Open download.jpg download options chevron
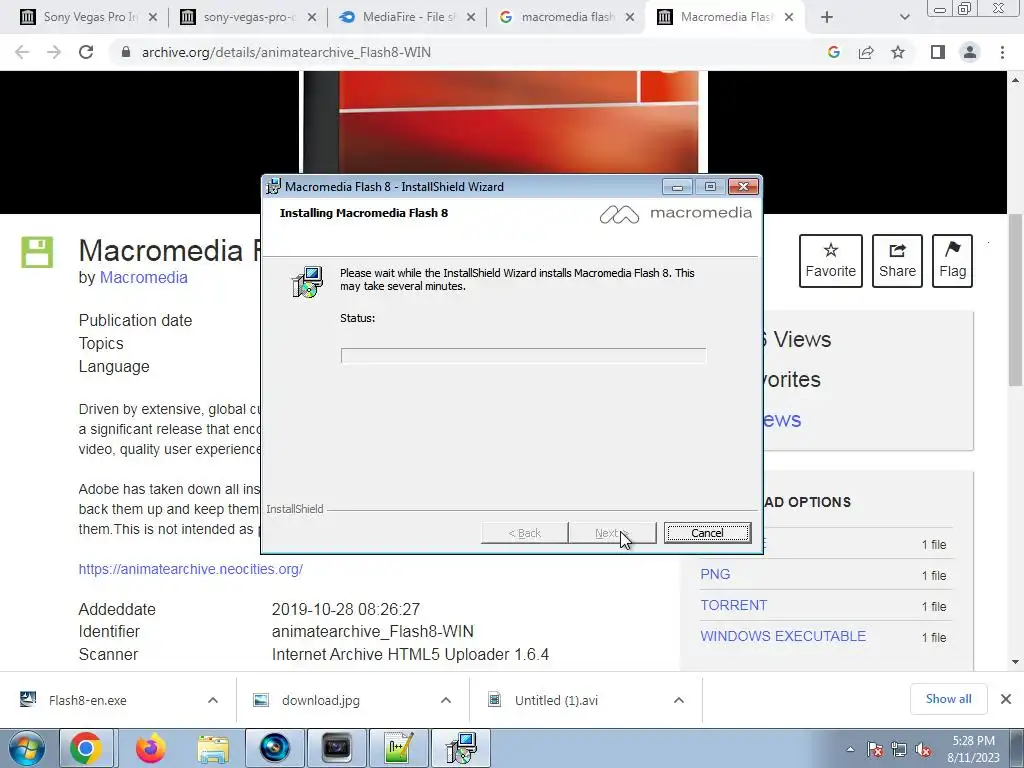The image size is (1024, 768). tap(446, 700)
